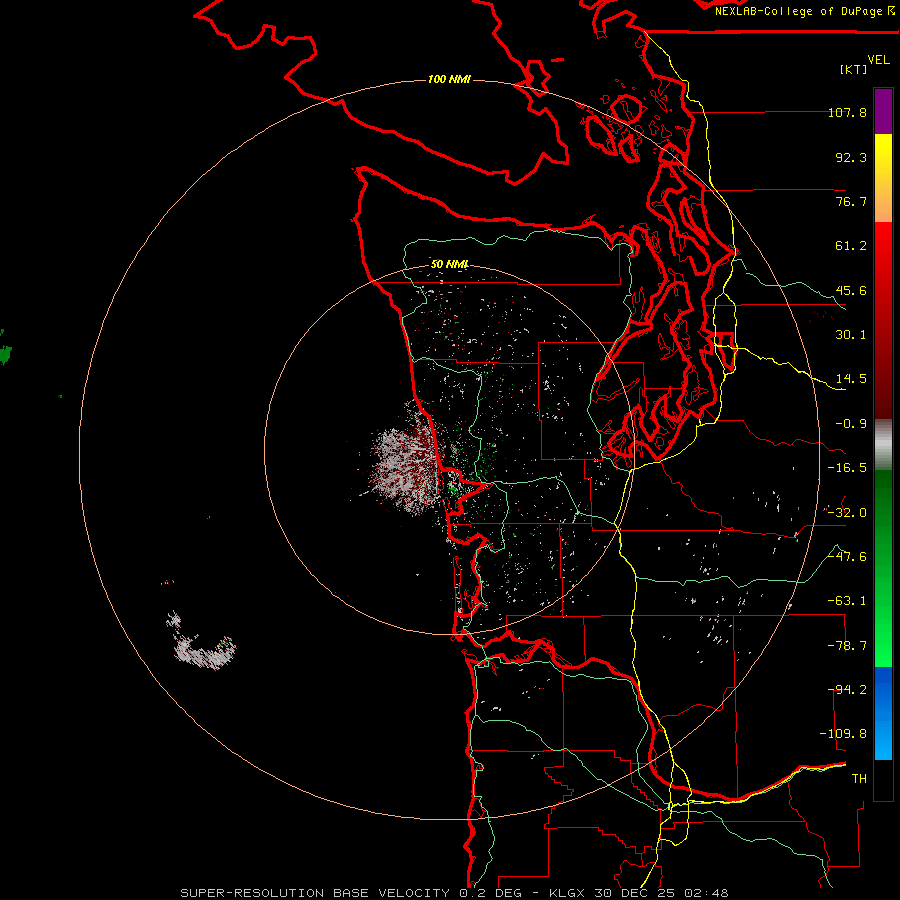Click the 61.2 velocity scale value
This screenshot has width=900, height=900.
point(851,246)
